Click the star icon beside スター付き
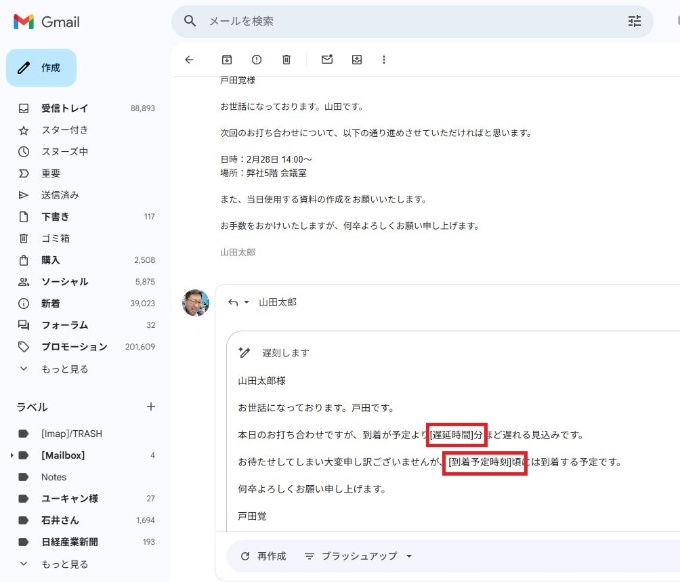Image resolution: width=680 pixels, height=582 pixels. (23, 130)
